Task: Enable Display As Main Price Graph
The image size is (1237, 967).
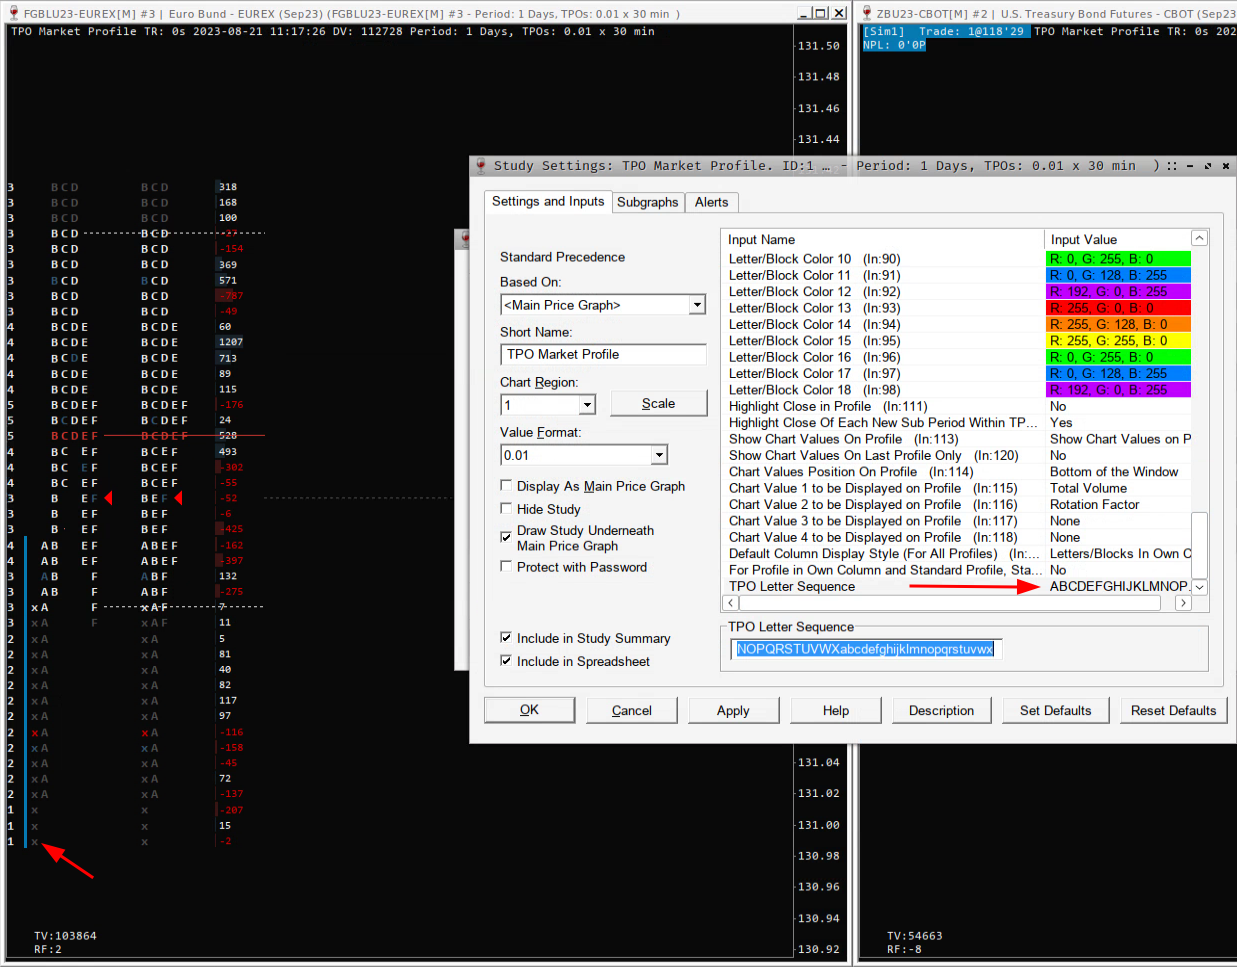Action: (x=506, y=486)
